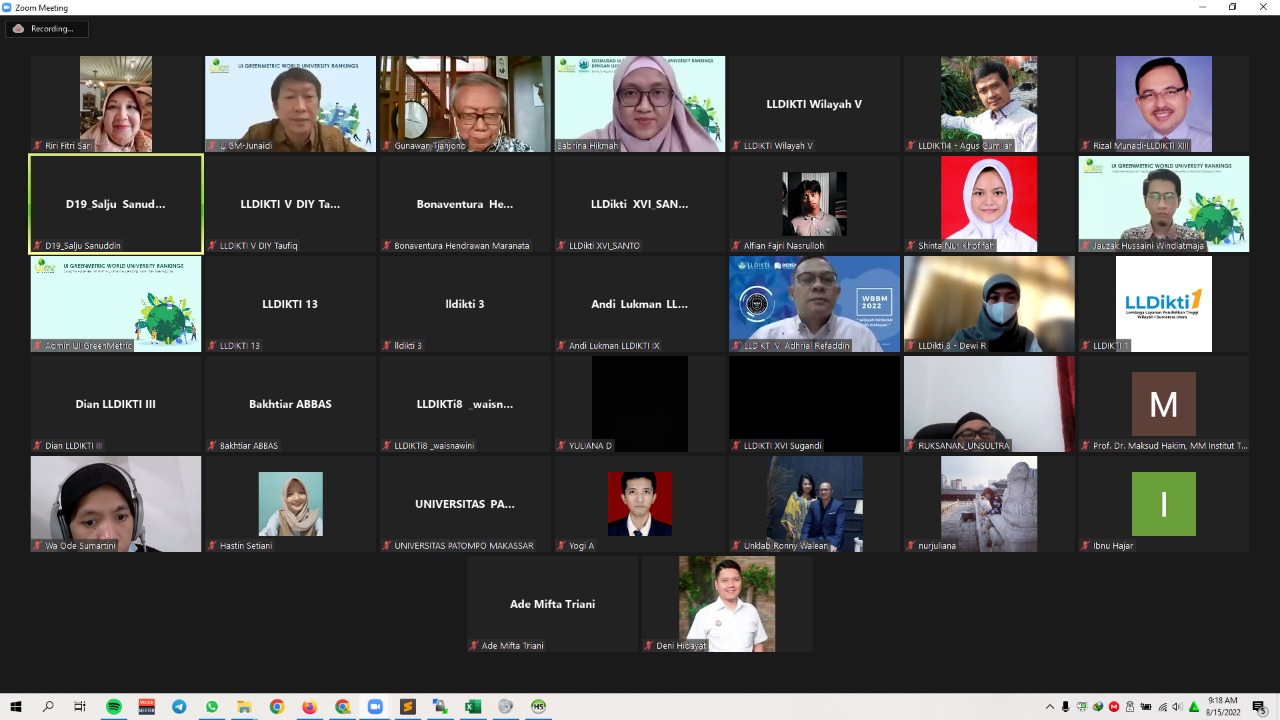Screen dimensions: 1280x720
Task: Open Spotify from the taskbar
Action: pos(114,707)
